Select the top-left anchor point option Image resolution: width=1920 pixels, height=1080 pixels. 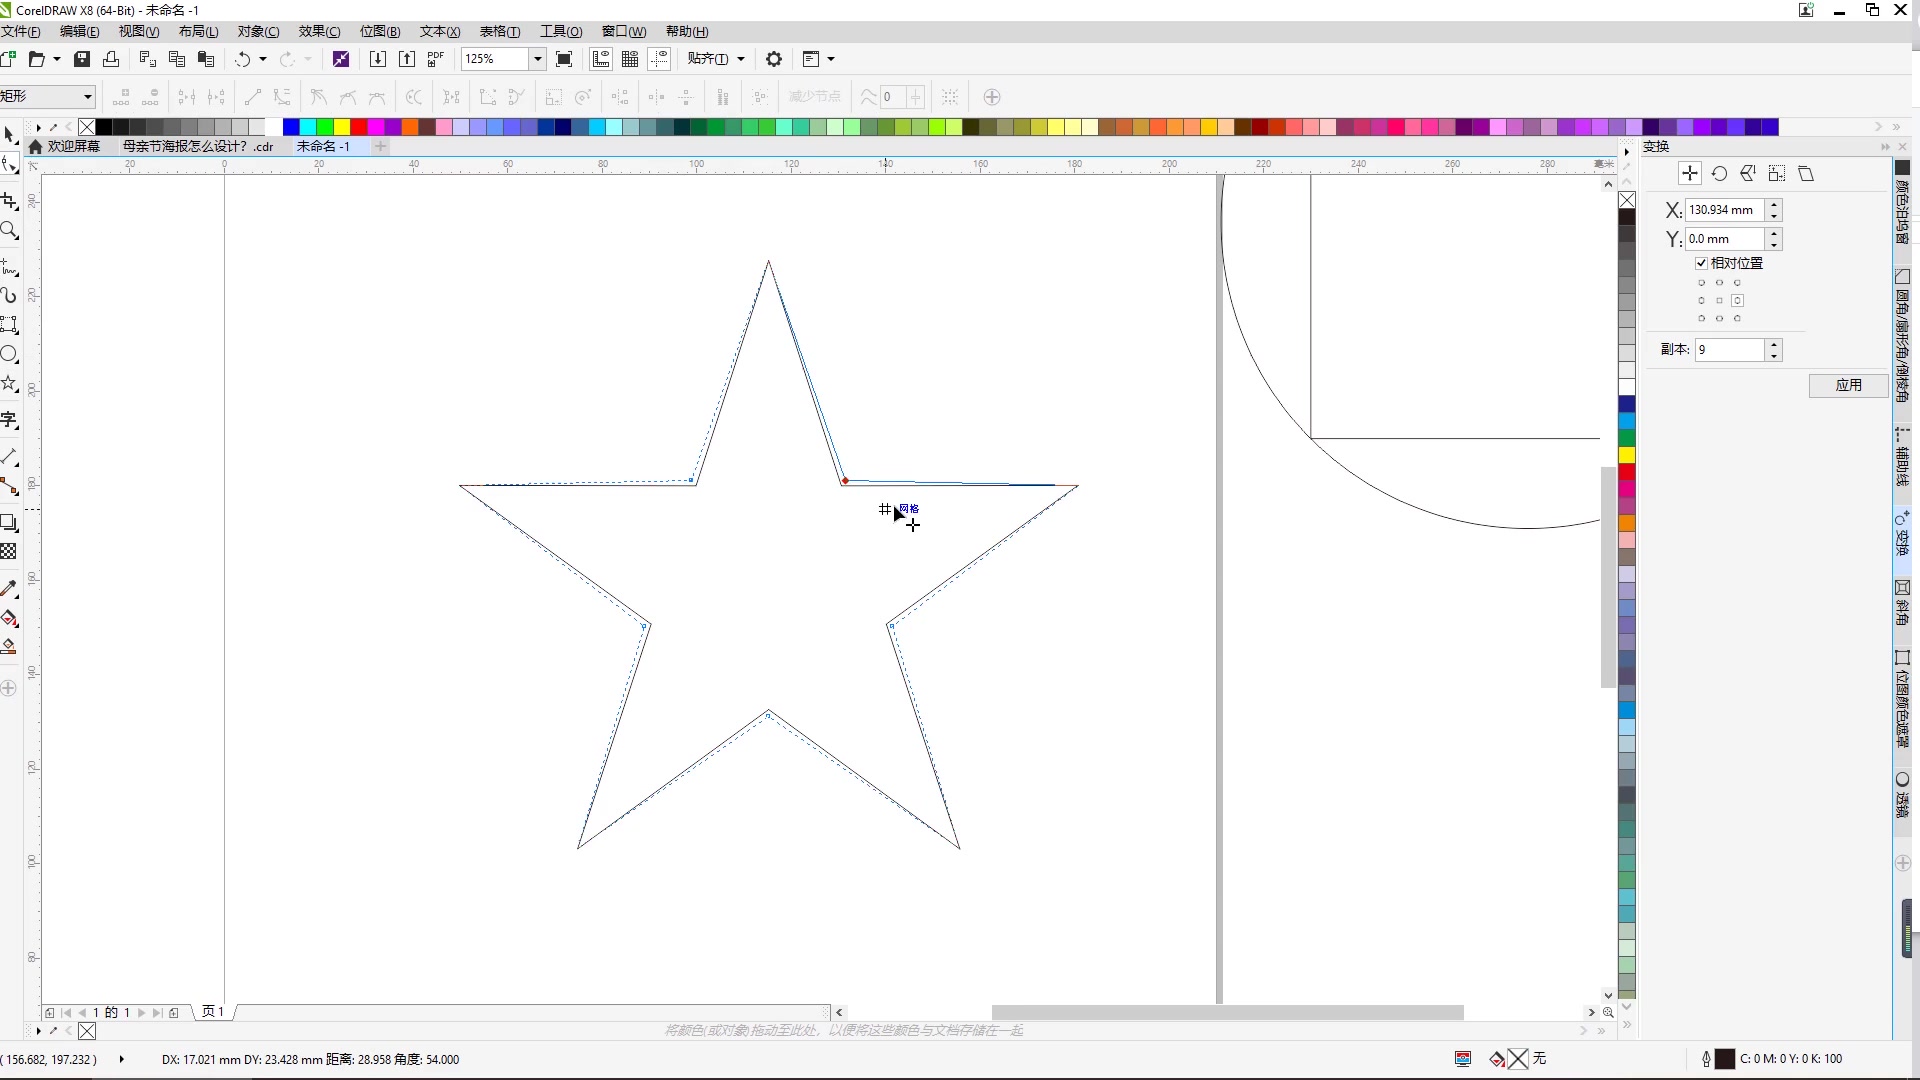pyautogui.click(x=1701, y=283)
